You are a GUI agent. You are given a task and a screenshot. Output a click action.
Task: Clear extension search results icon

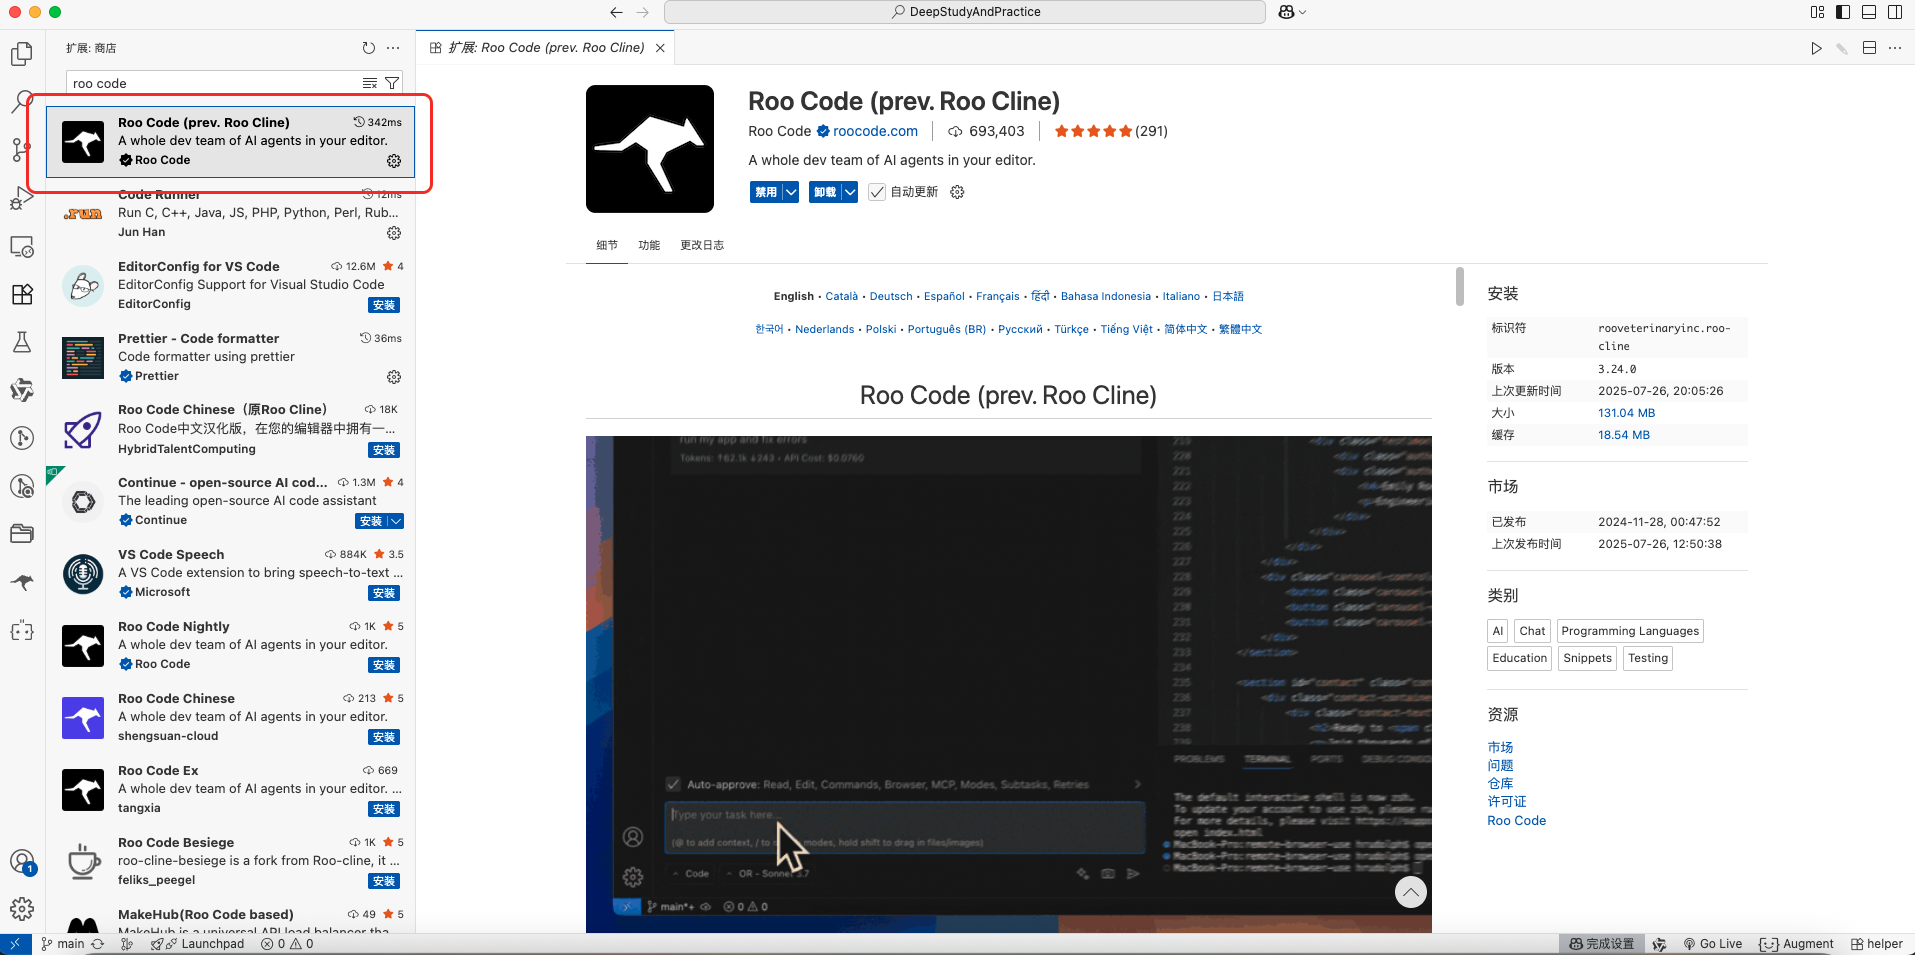coord(370,83)
